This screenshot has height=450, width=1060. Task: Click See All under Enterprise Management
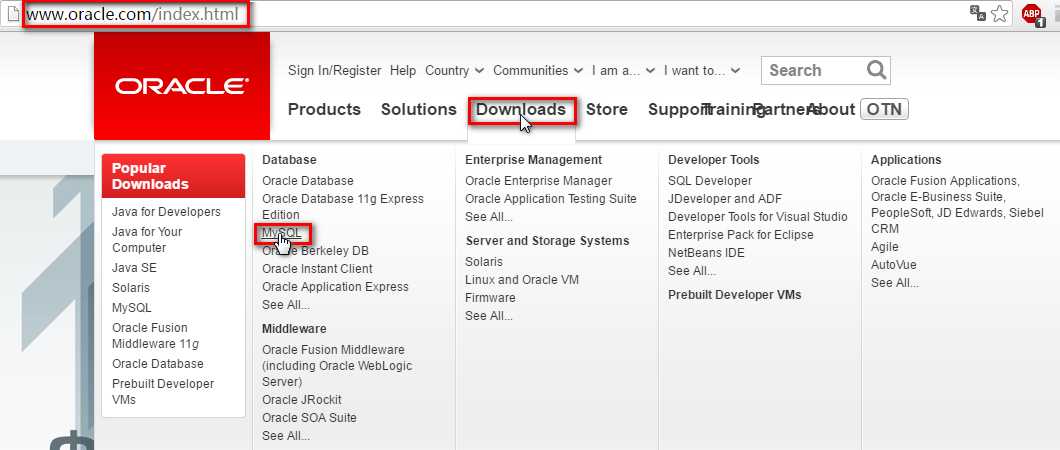[x=489, y=217]
